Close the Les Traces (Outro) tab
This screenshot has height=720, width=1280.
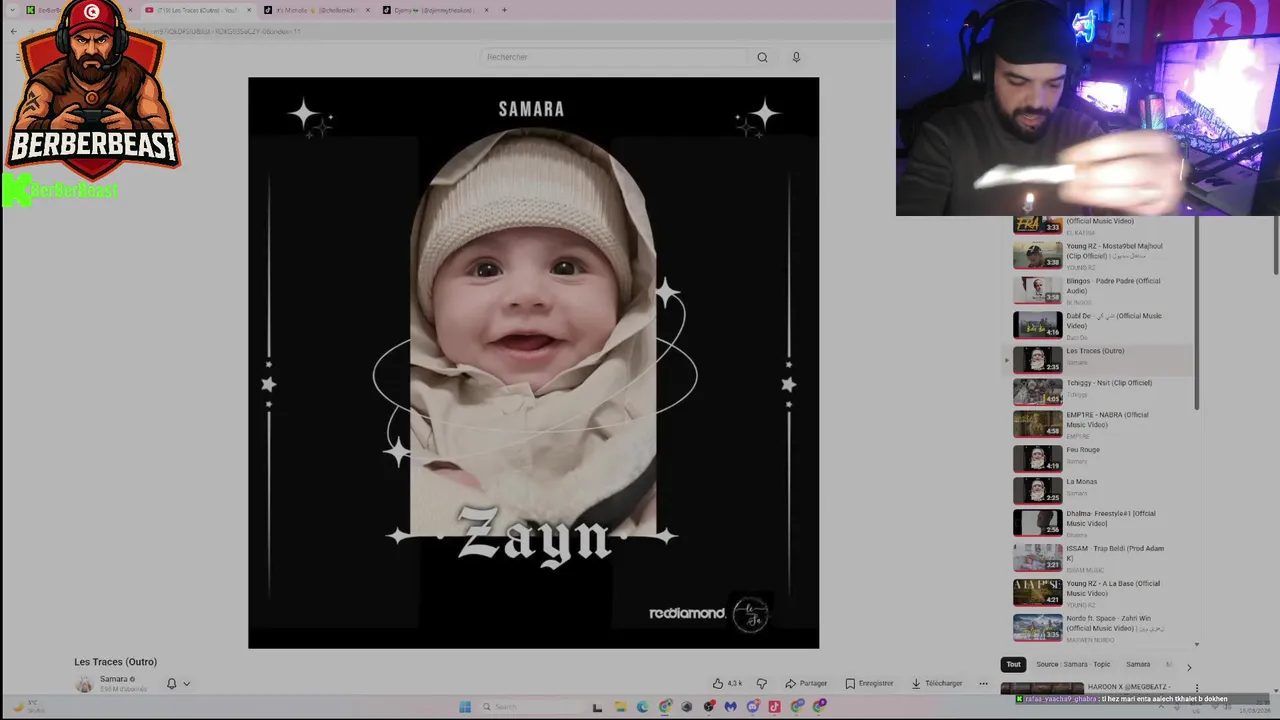click(249, 10)
